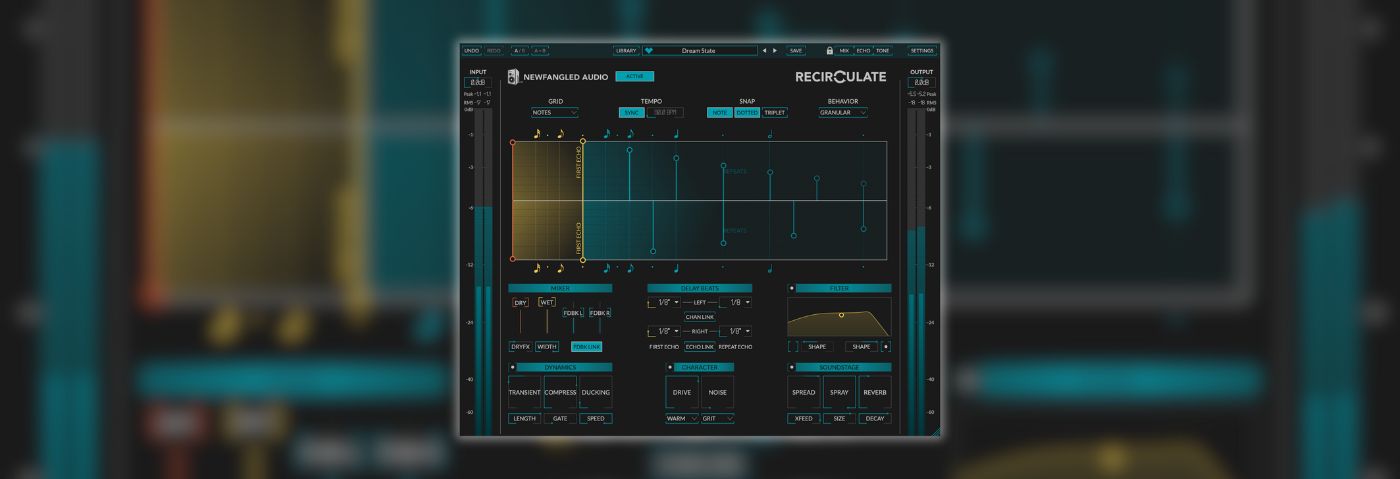Toggle the Character section power dot

pyautogui.click(x=668, y=367)
